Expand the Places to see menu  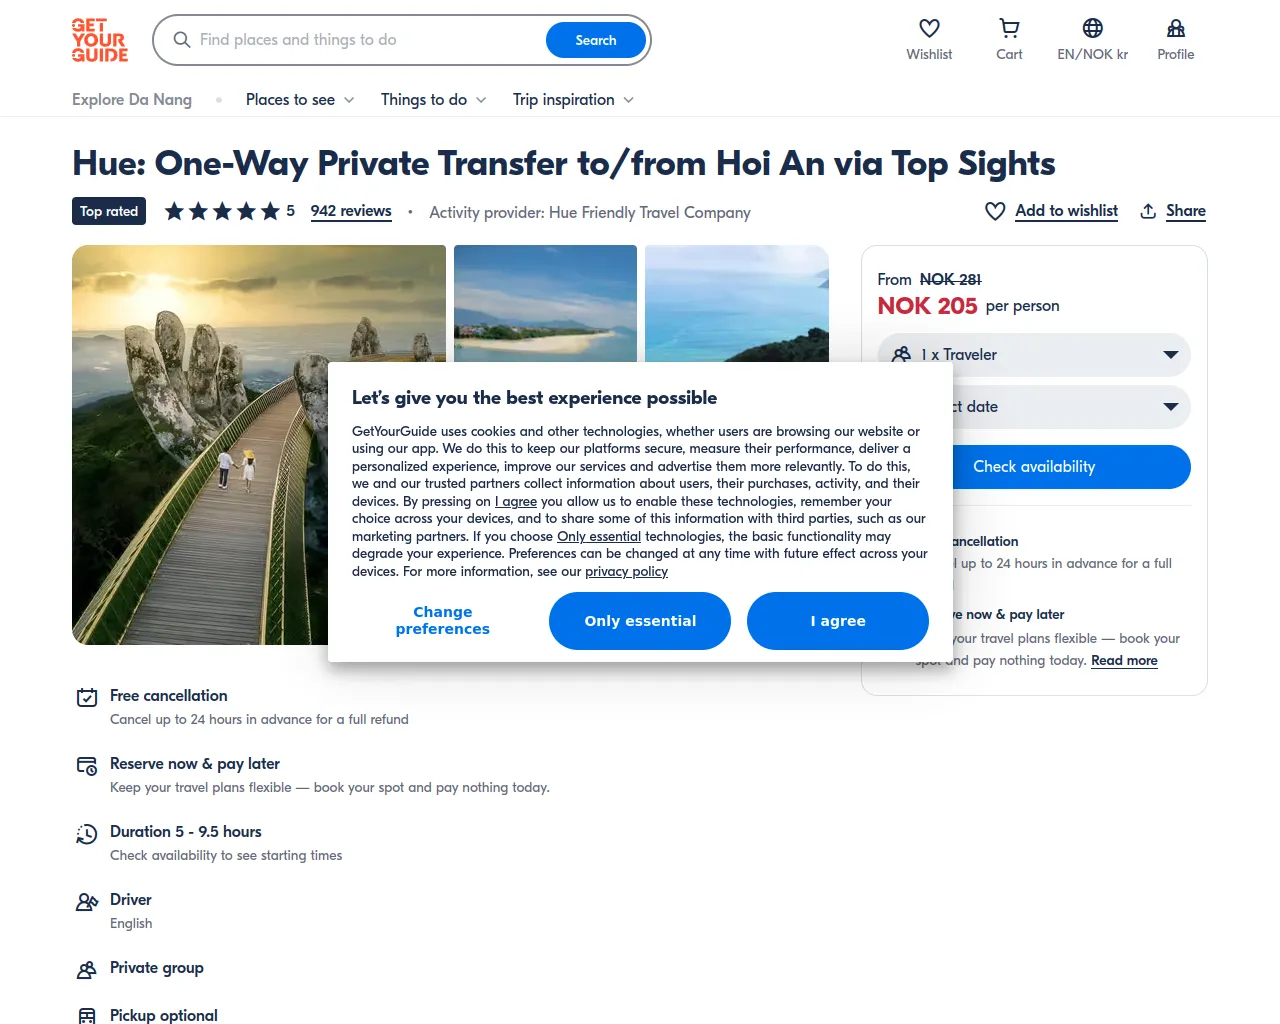tap(300, 100)
